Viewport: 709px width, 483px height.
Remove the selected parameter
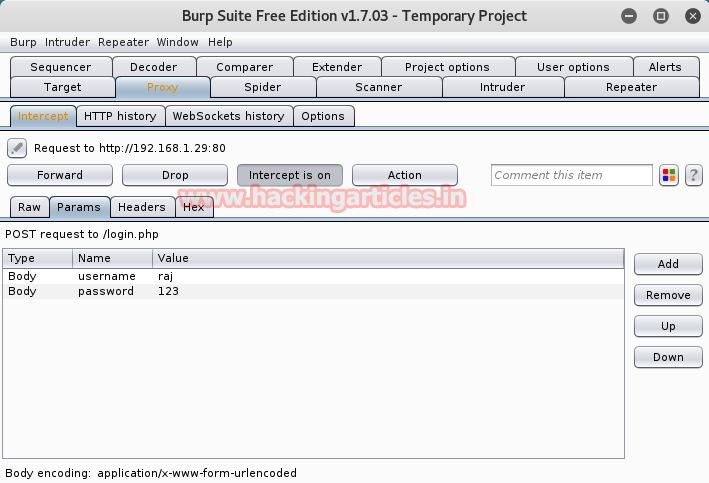point(668,295)
